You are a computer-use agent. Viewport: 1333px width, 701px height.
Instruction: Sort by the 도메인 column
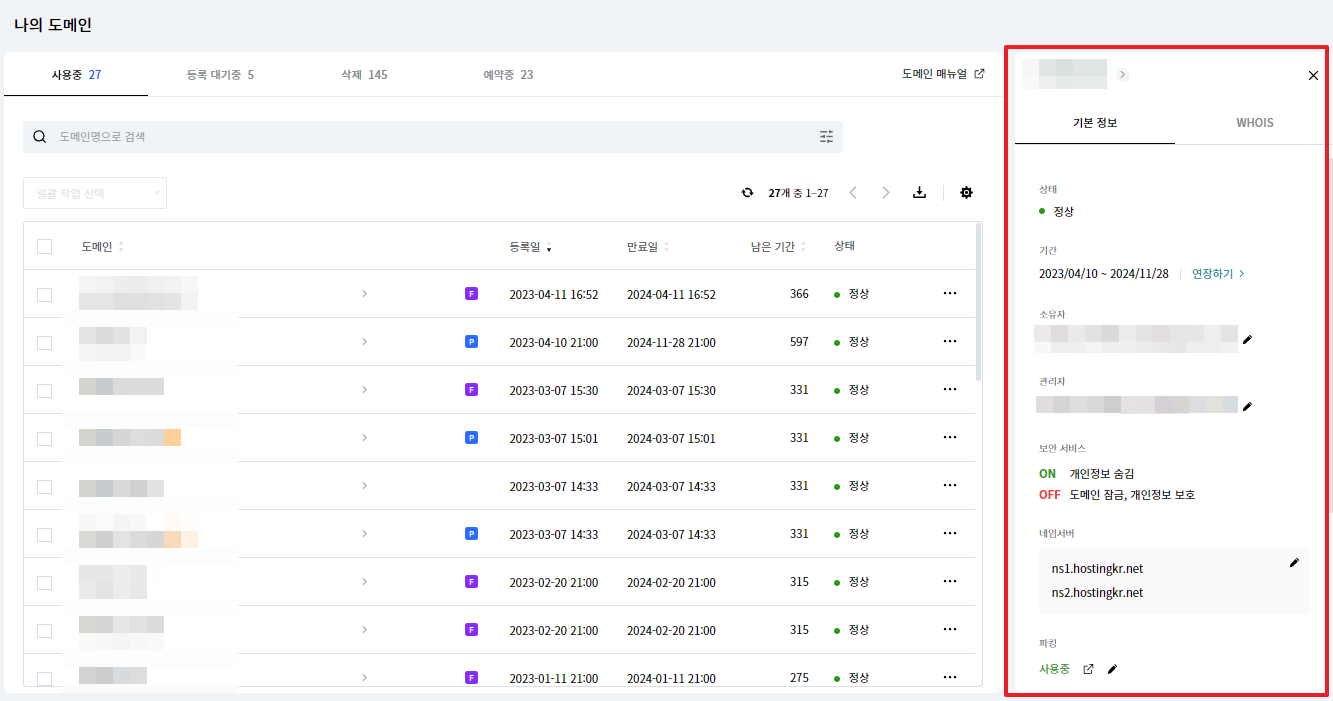coord(102,247)
